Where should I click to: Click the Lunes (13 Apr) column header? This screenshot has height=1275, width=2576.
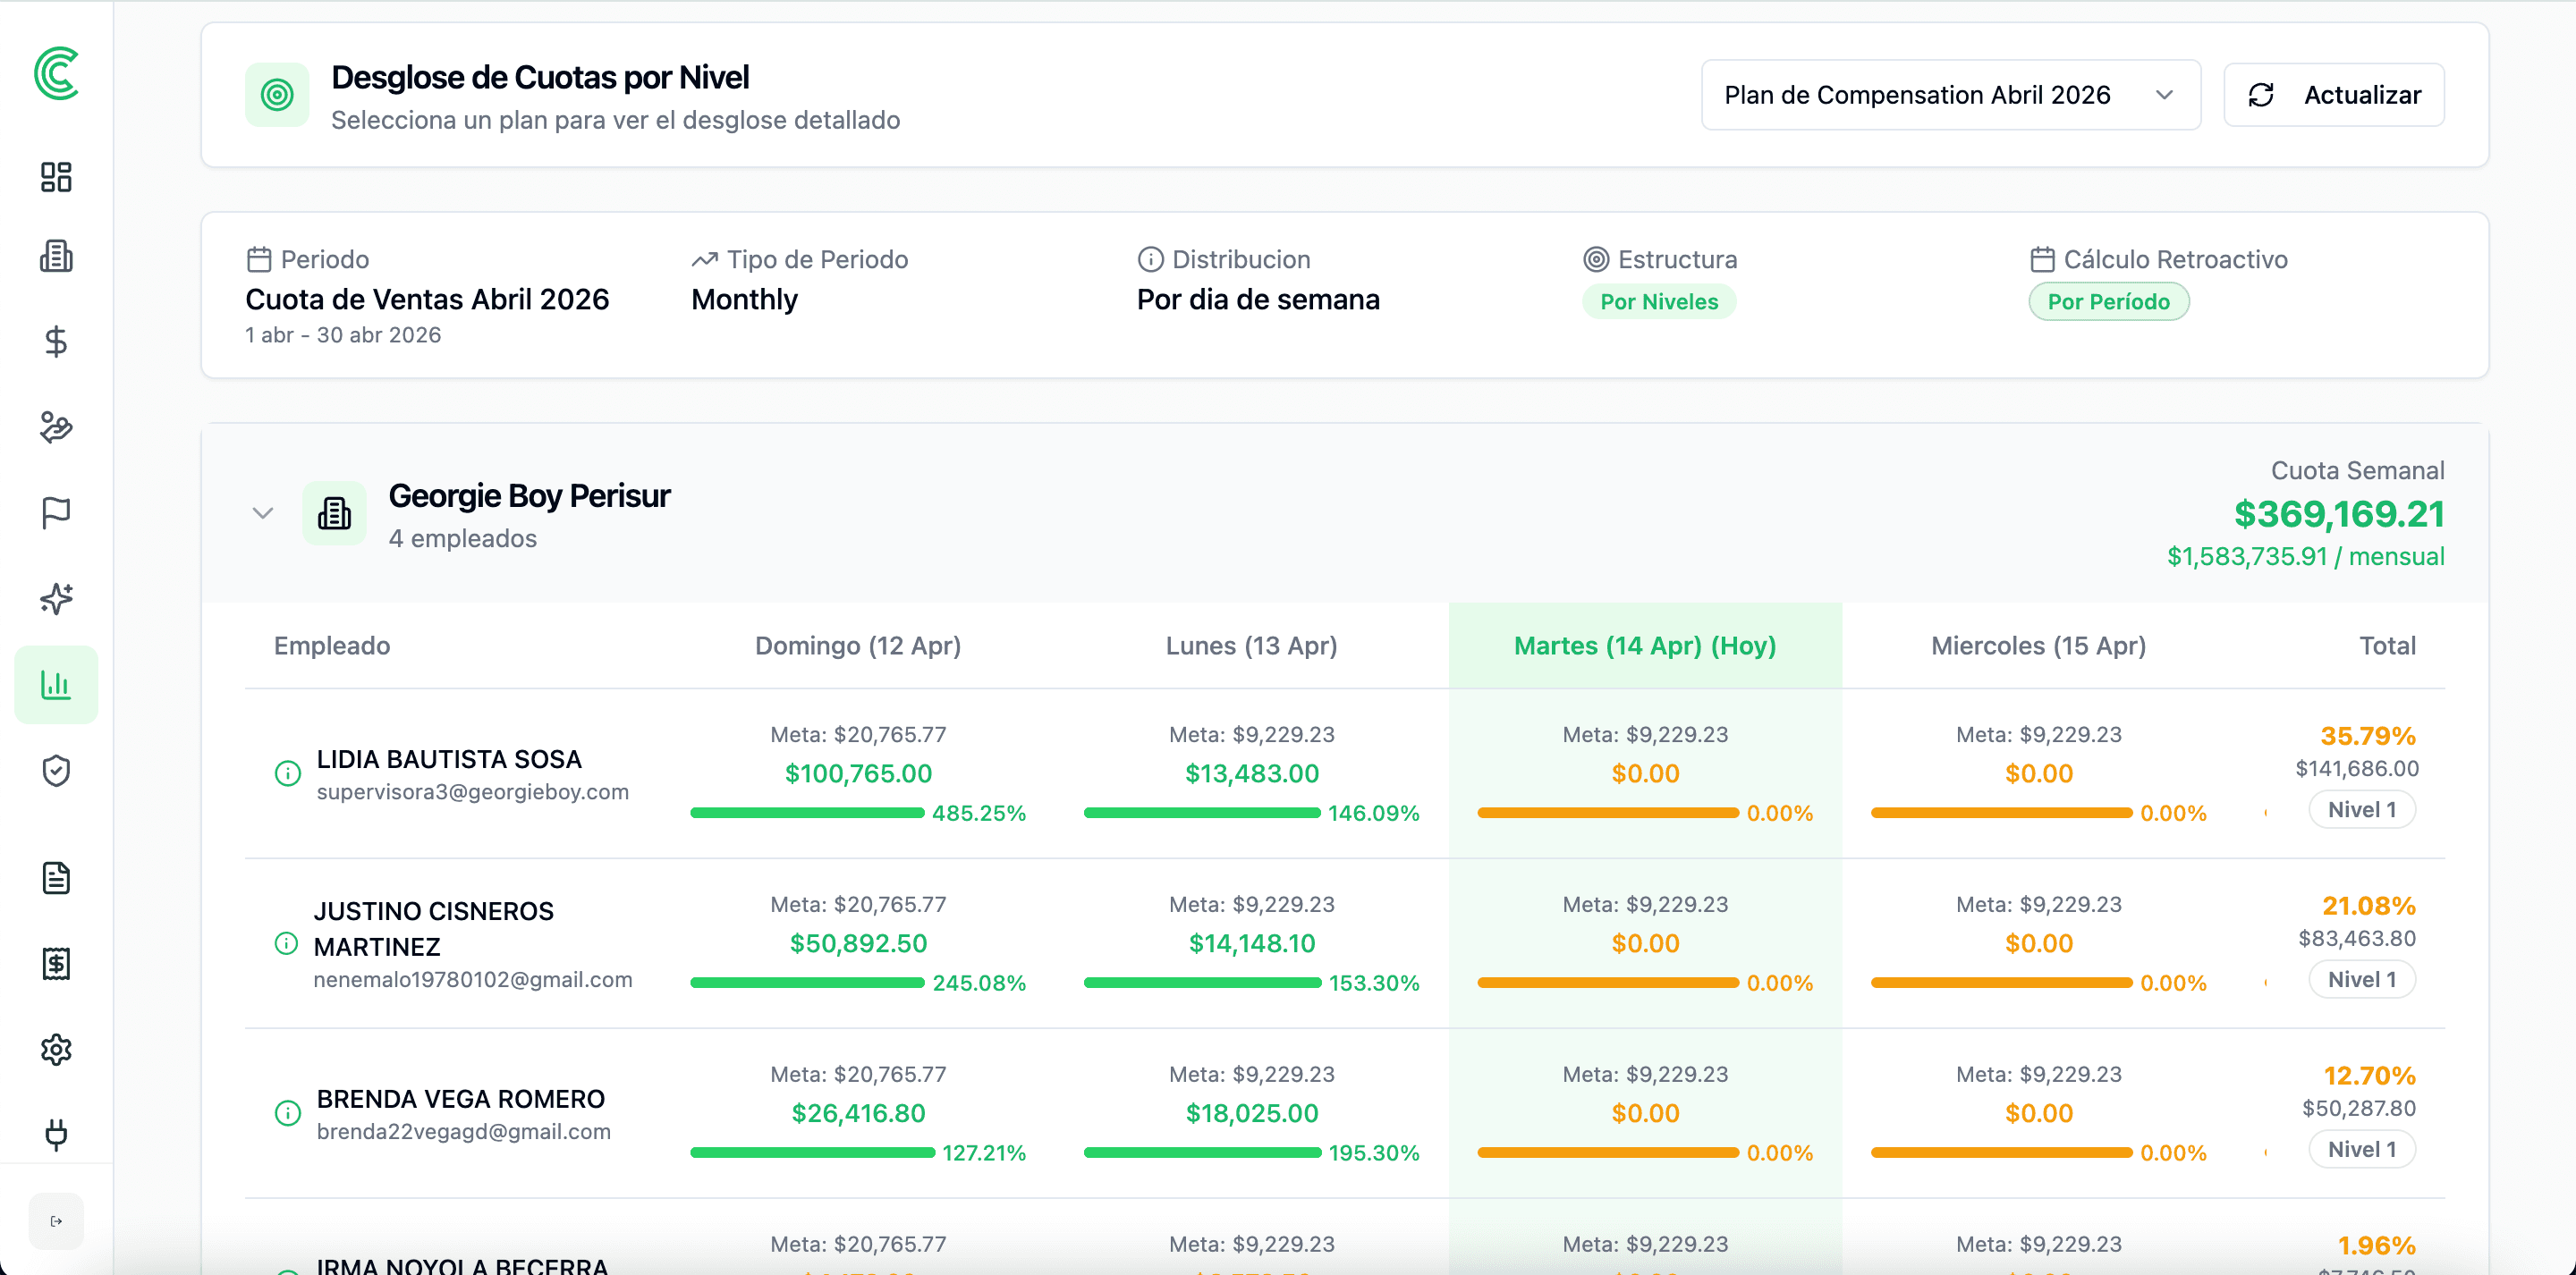[1251, 646]
